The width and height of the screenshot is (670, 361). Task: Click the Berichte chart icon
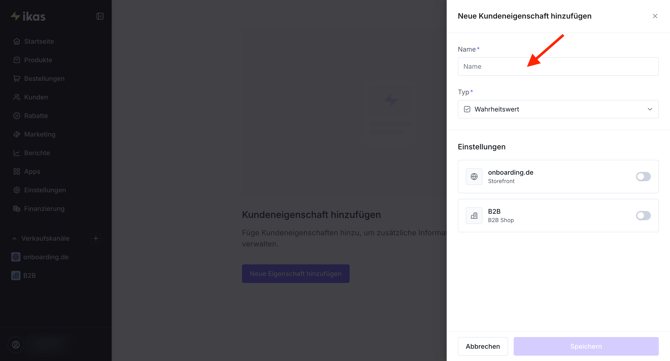(x=17, y=153)
